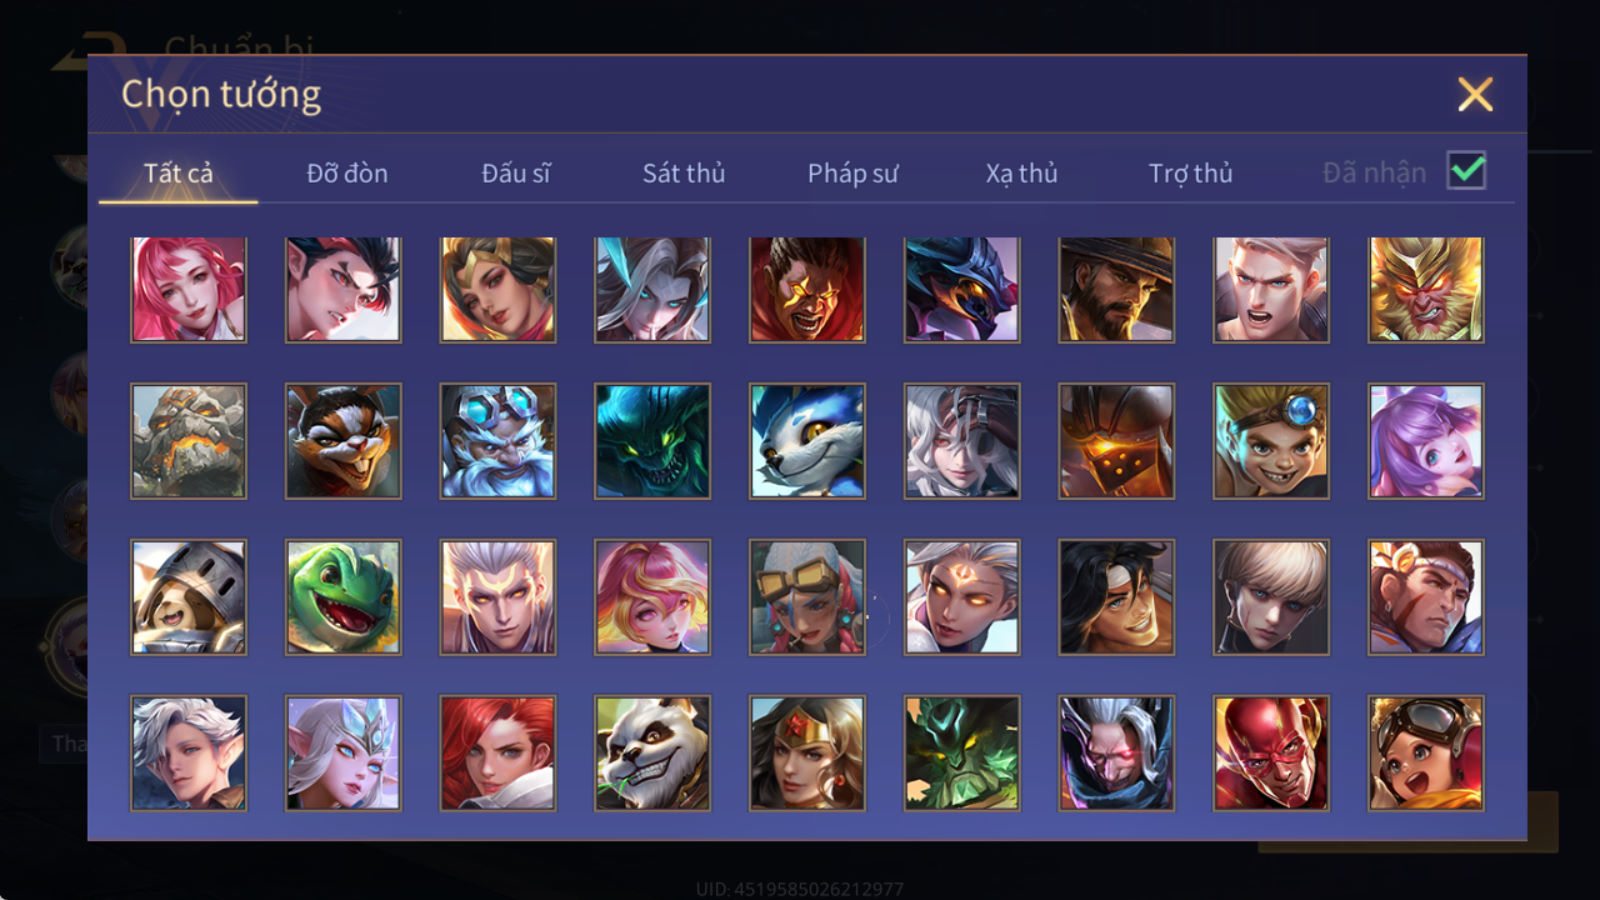The height and width of the screenshot is (900, 1600).
Task: Toggle the Đã nhận checkbox
Action: (x=1466, y=171)
